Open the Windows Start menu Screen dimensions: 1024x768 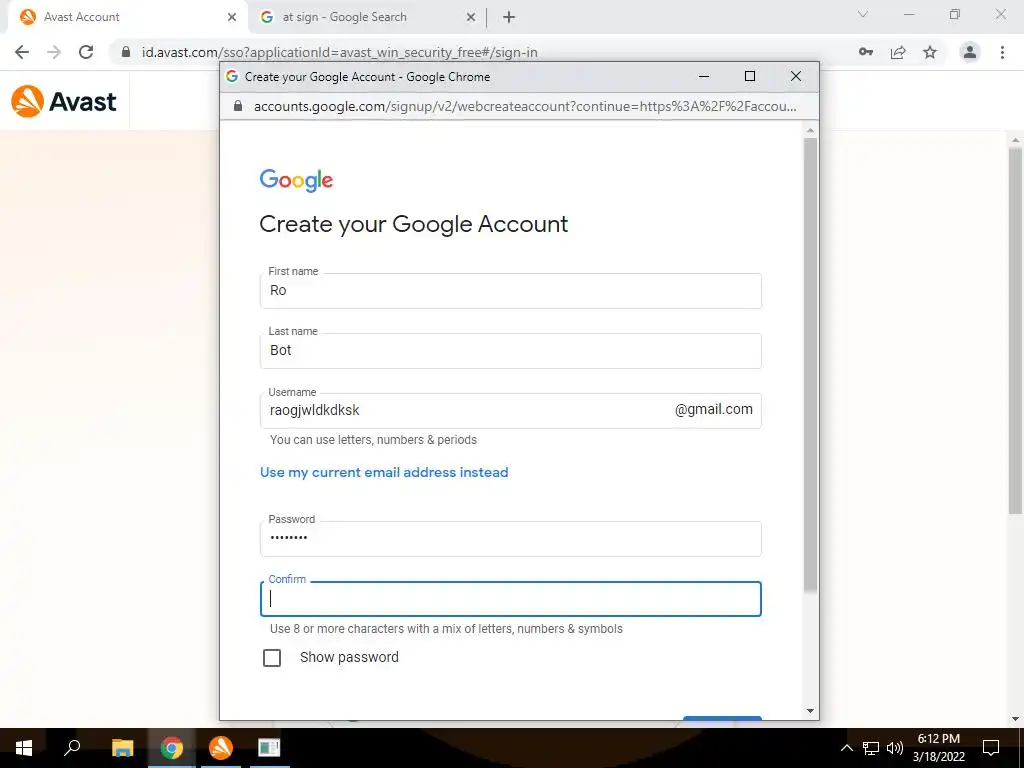(24, 748)
